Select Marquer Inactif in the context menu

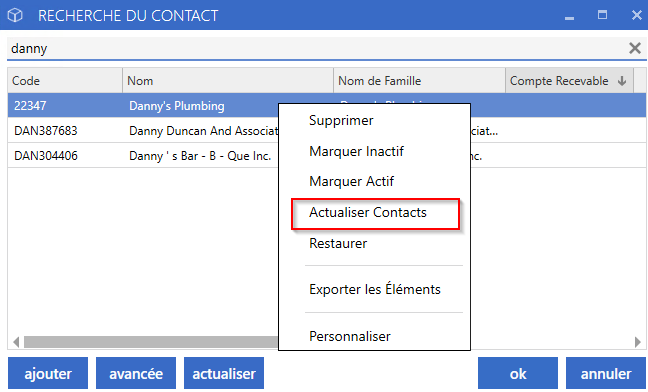pos(356,151)
